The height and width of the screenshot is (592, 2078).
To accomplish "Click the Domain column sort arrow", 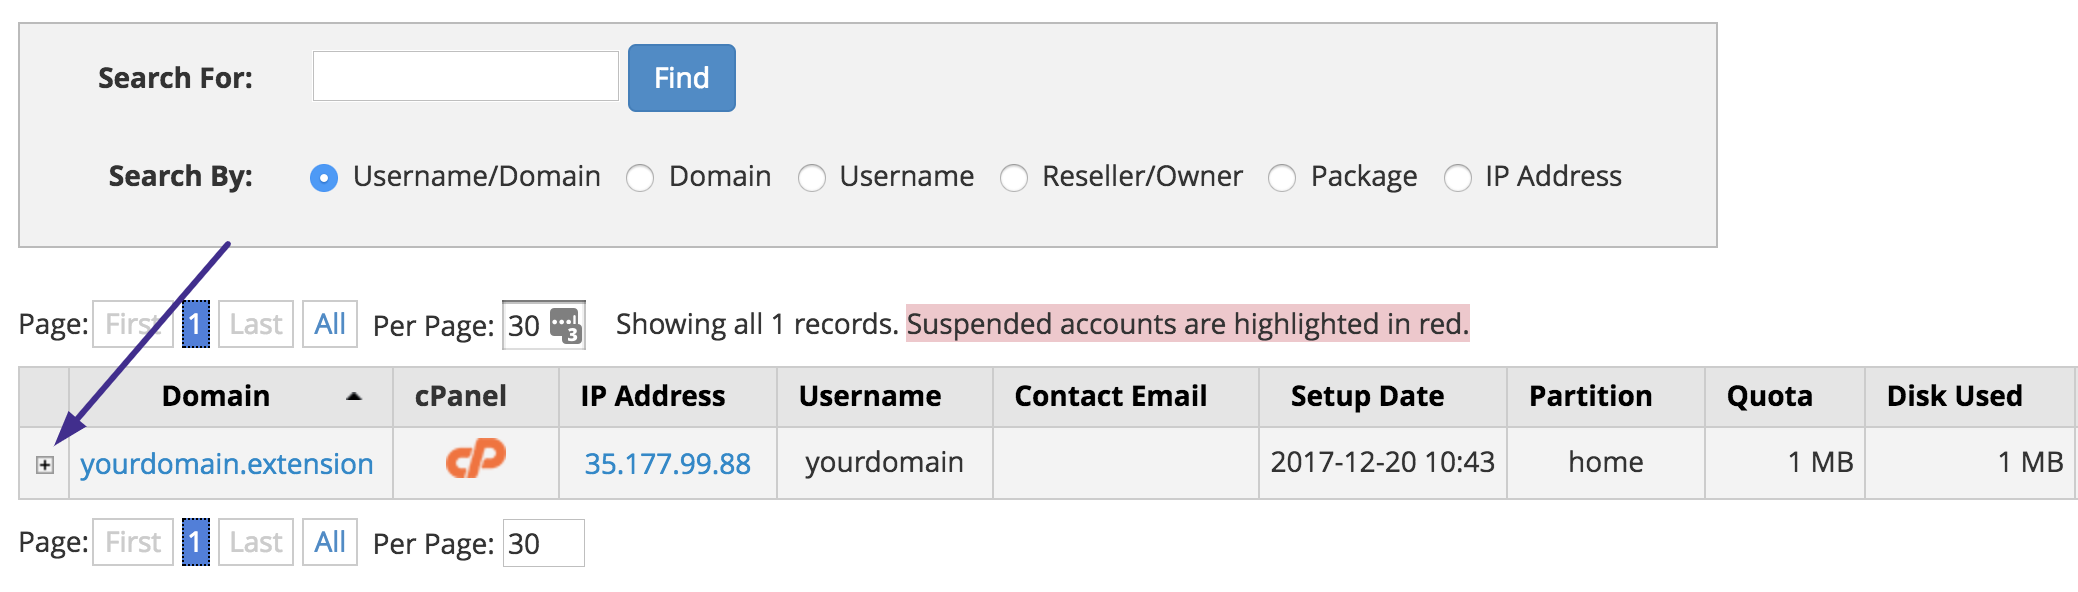I will point(353,397).
